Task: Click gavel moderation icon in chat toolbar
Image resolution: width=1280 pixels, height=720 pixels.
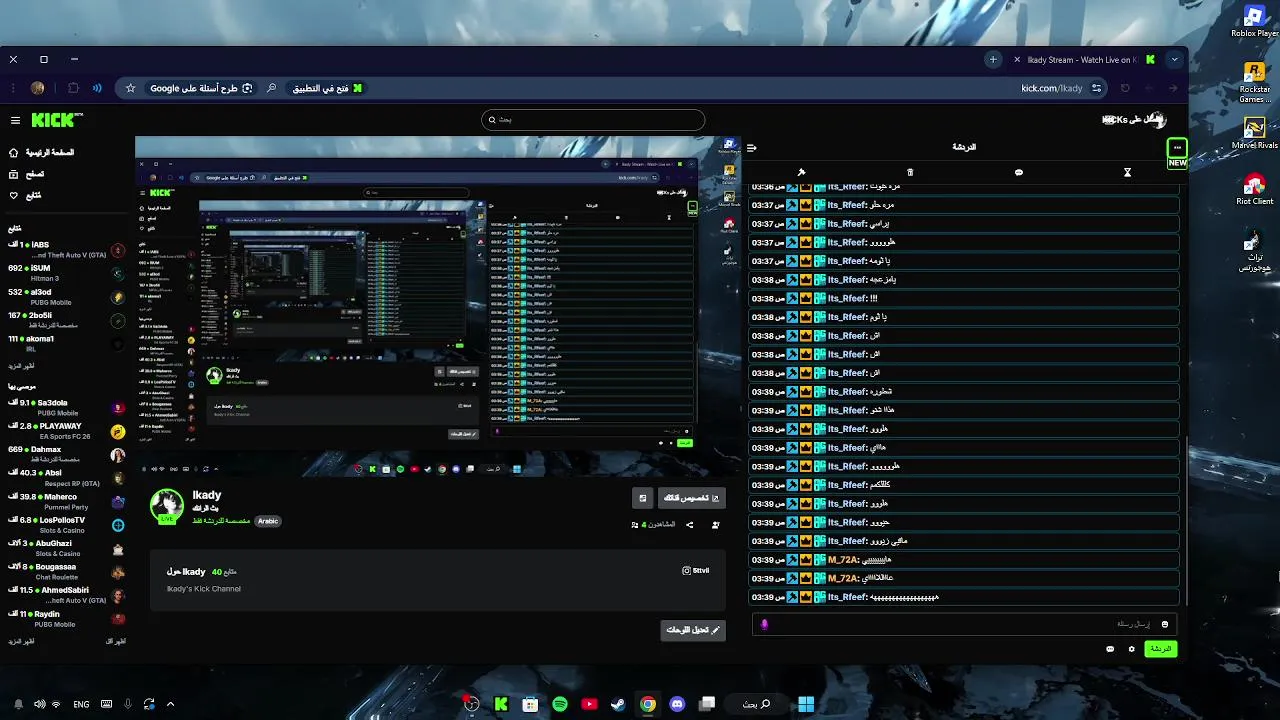Action: pos(801,172)
